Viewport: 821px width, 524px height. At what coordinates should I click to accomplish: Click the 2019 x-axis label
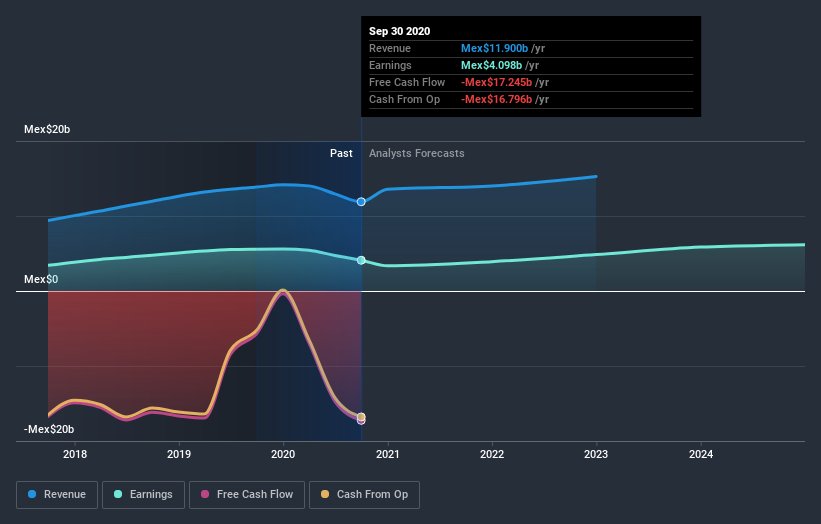[x=179, y=454]
